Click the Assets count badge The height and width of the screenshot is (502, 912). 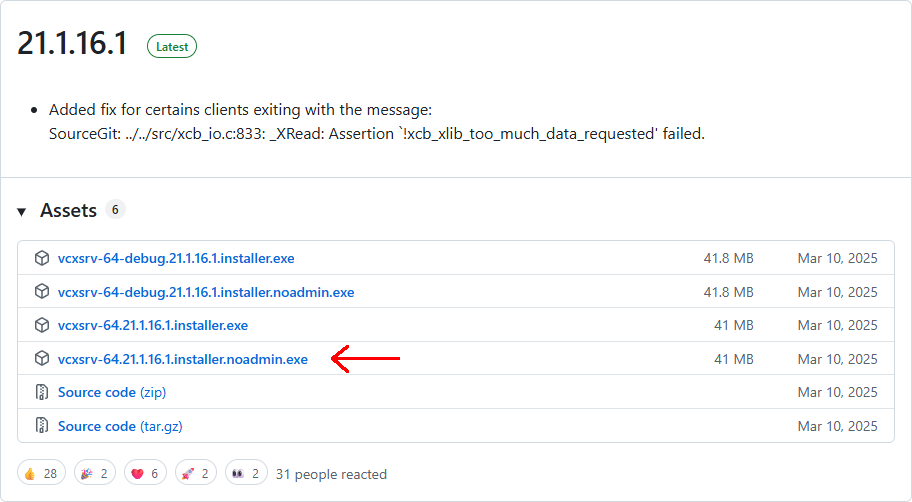coord(115,210)
